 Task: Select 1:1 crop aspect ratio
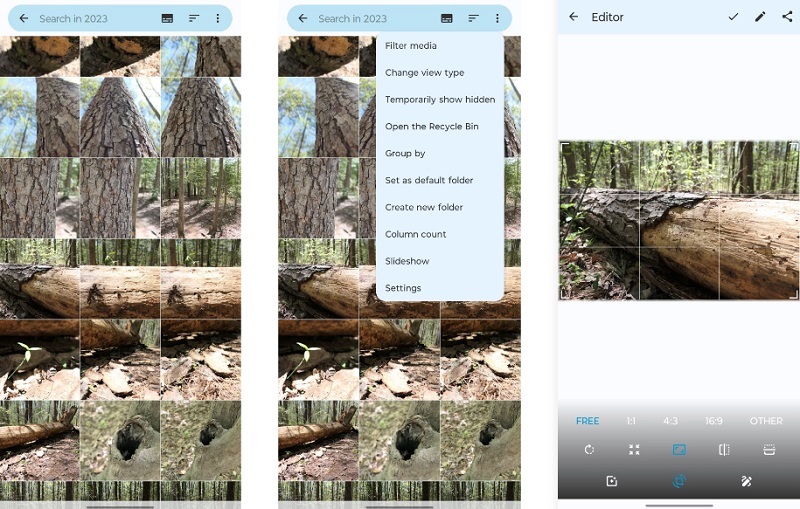tap(631, 421)
